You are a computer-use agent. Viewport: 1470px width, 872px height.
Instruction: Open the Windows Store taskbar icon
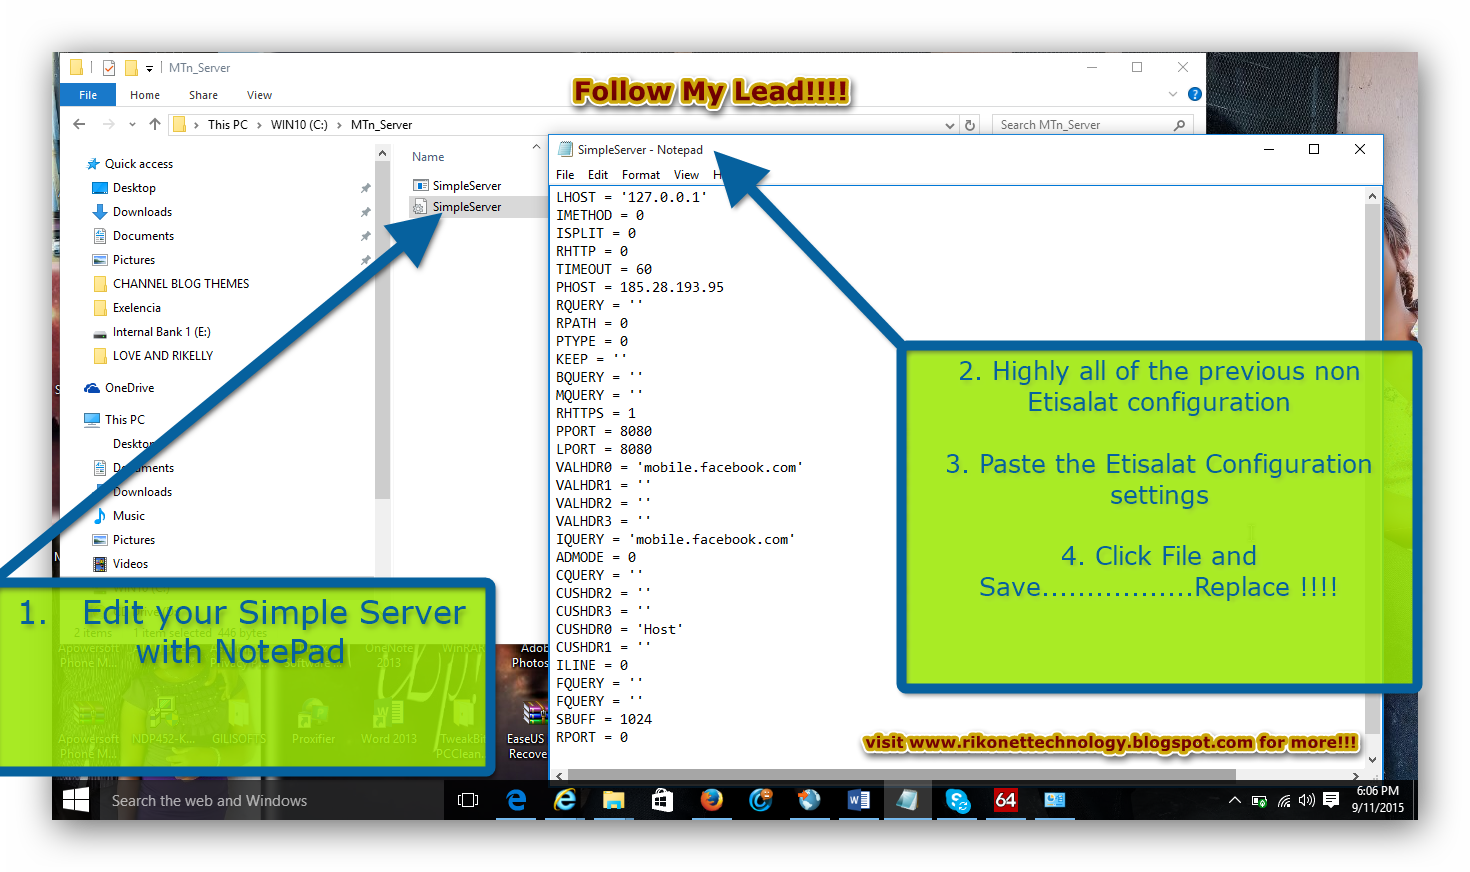pyautogui.click(x=662, y=800)
